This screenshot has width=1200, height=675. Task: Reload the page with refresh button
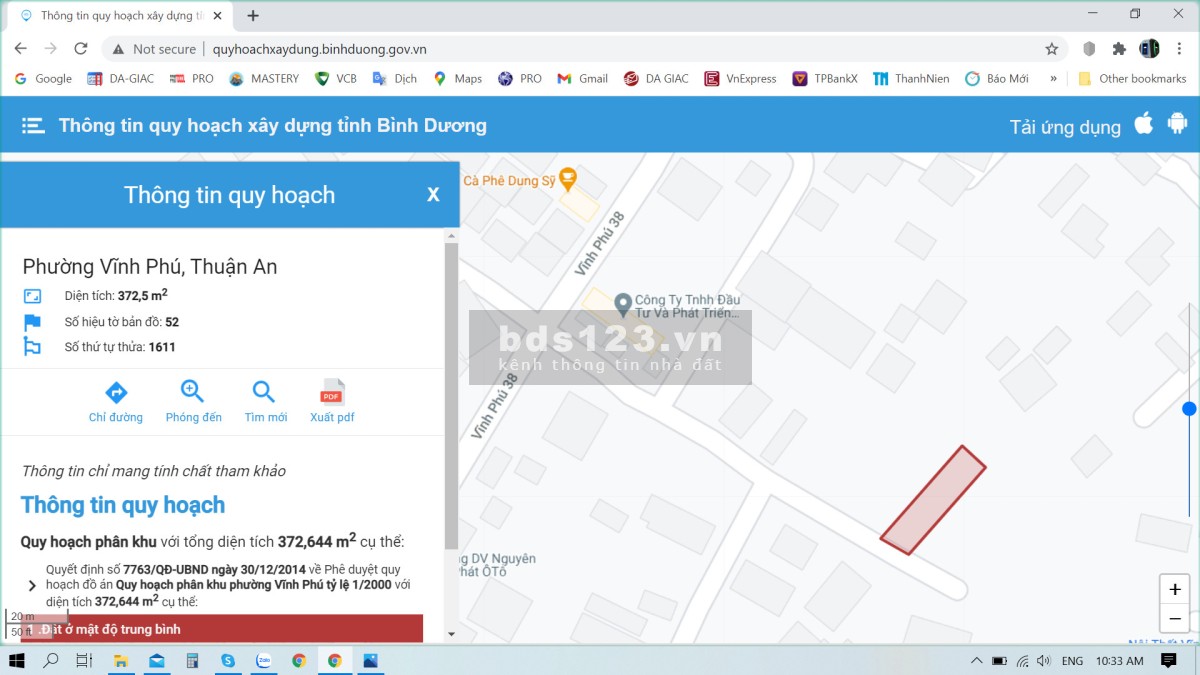pos(81,48)
